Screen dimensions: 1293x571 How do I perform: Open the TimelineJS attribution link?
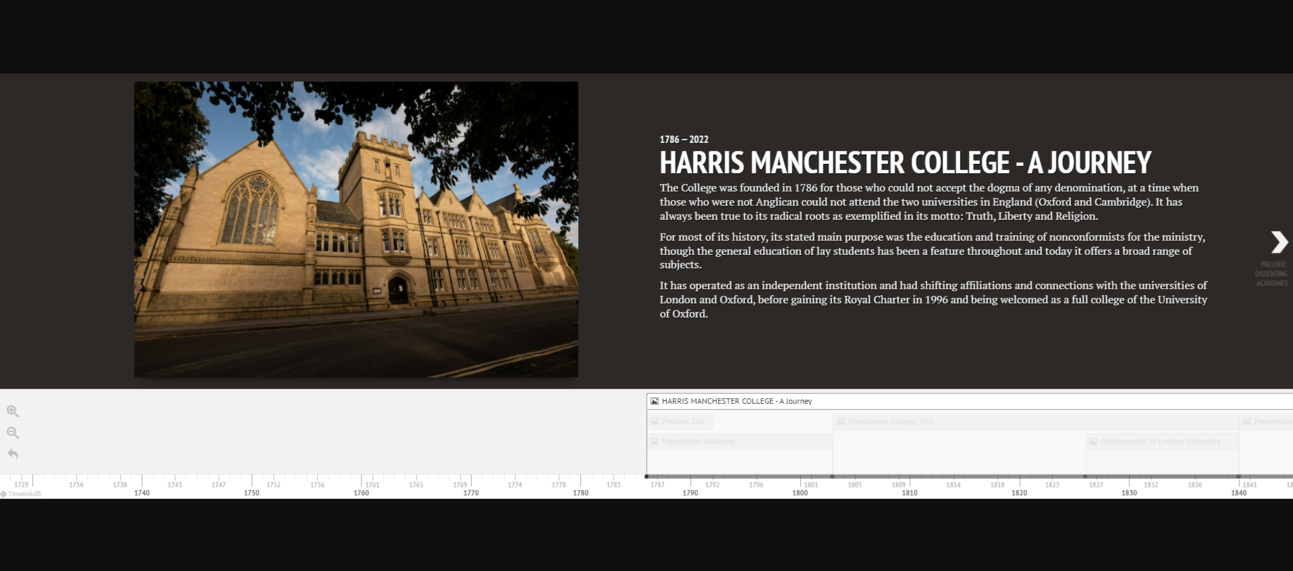point(22,494)
